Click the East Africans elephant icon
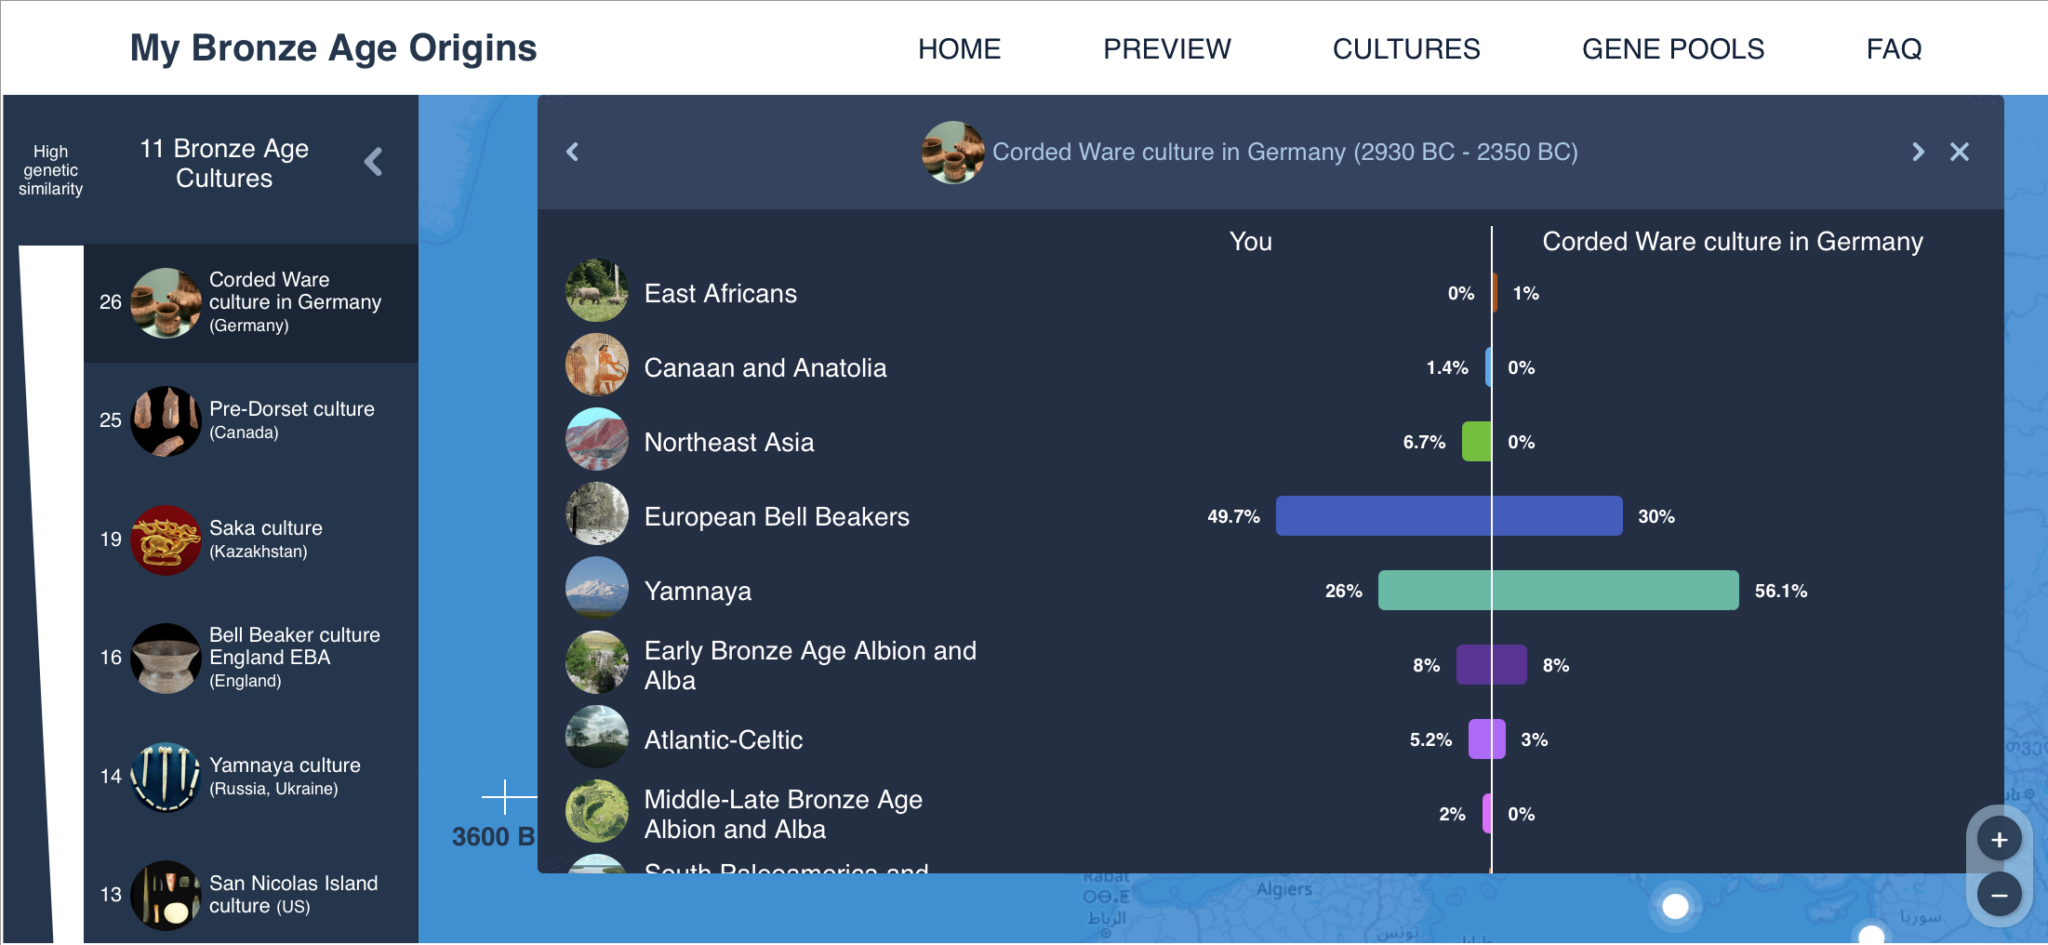The image size is (2048, 945). click(597, 293)
